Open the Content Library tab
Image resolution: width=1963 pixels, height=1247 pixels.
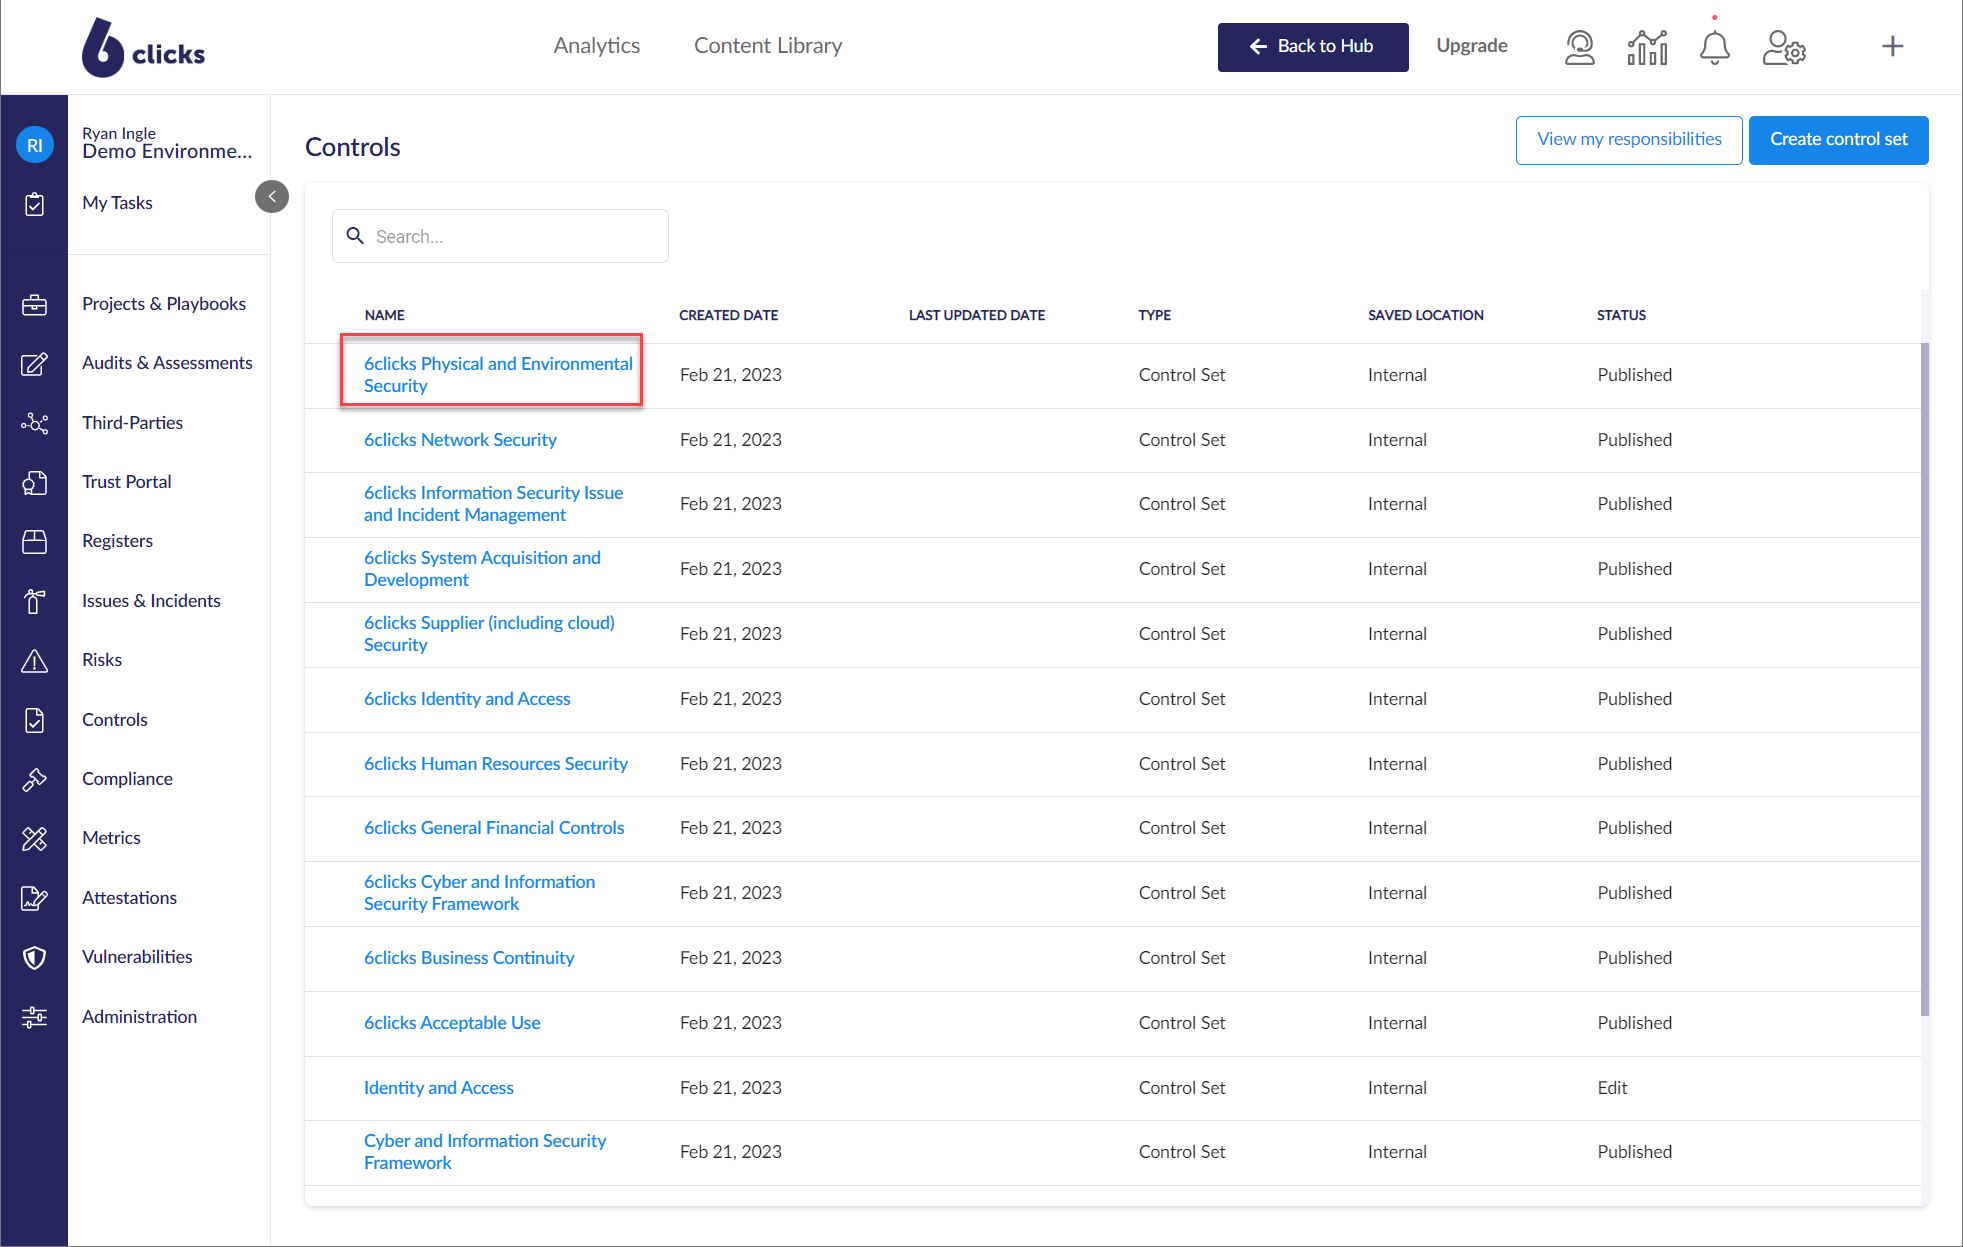[x=768, y=46]
